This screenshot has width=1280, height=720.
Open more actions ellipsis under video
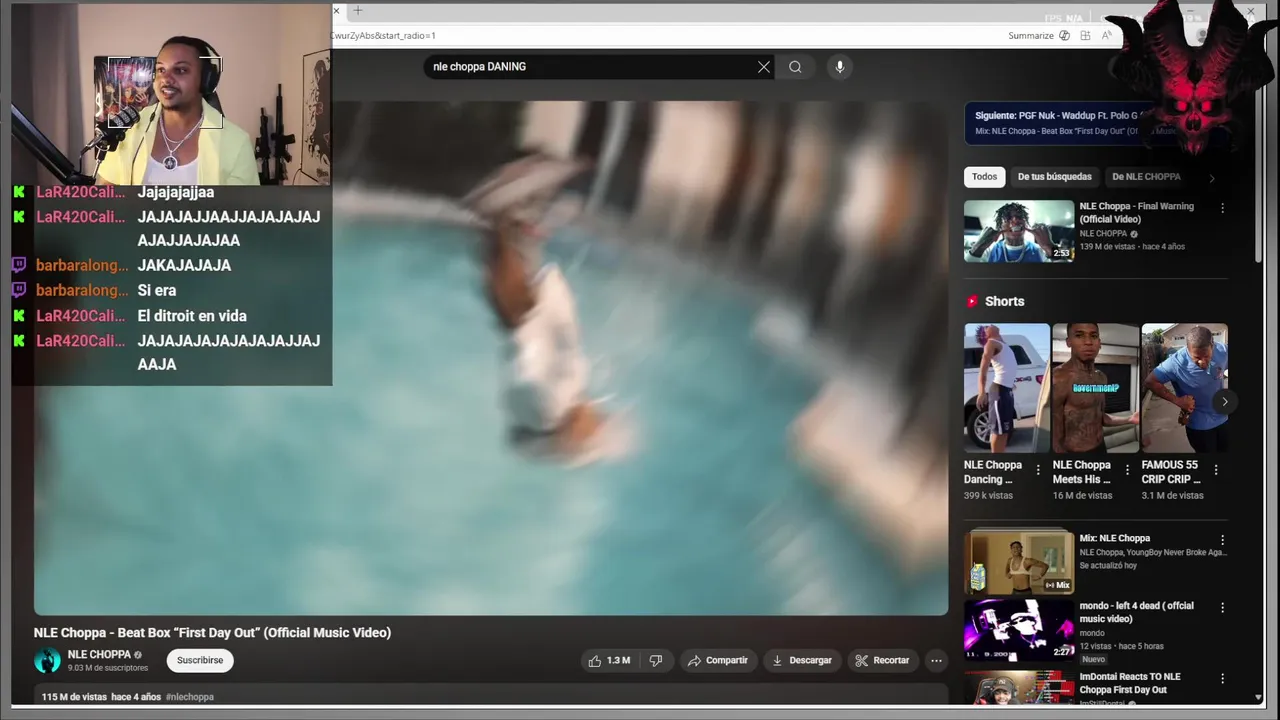pos(936,660)
